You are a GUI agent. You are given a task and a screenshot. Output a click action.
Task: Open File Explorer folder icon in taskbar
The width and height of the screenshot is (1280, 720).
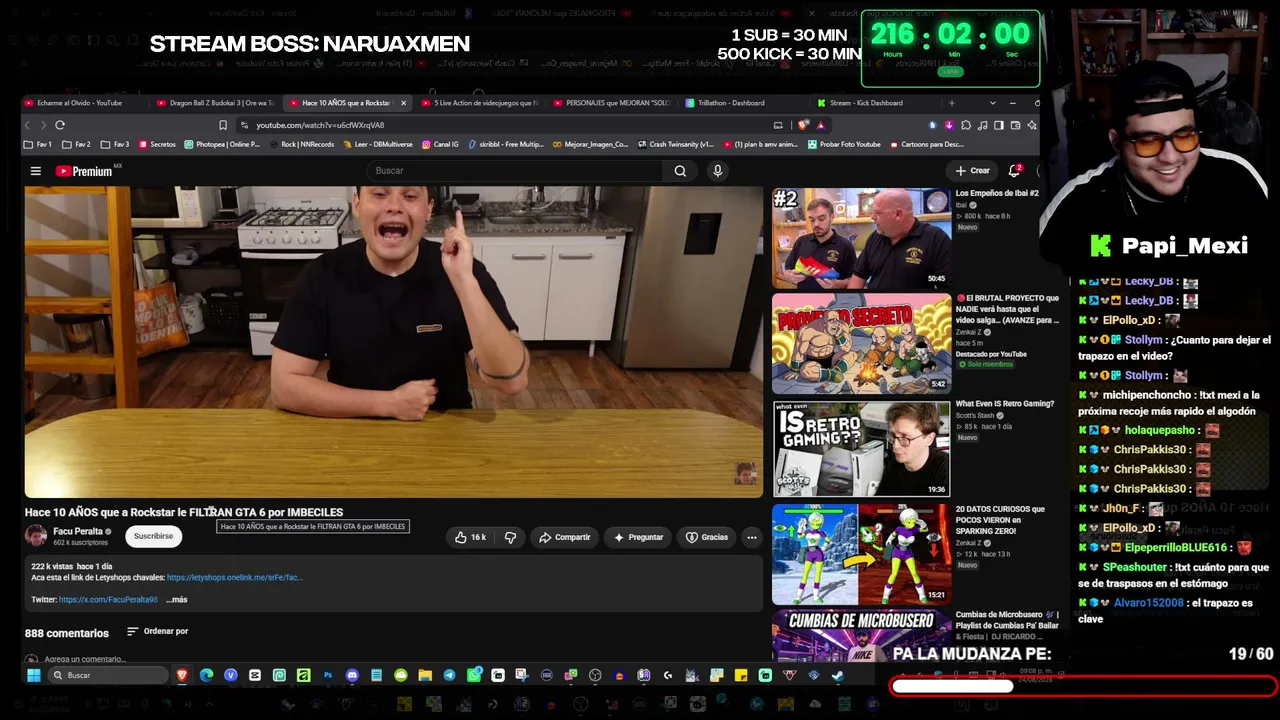point(425,675)
